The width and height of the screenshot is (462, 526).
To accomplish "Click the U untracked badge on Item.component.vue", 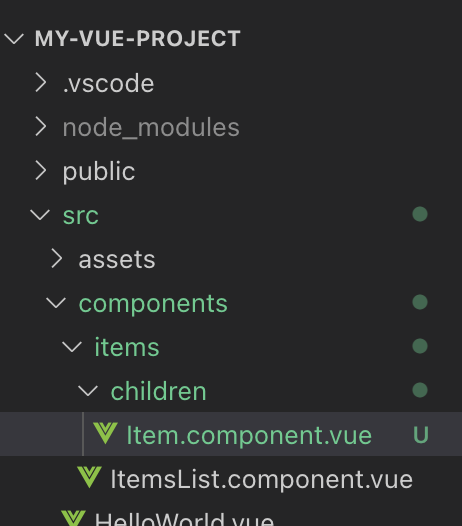I will click(x=421, y=435).
